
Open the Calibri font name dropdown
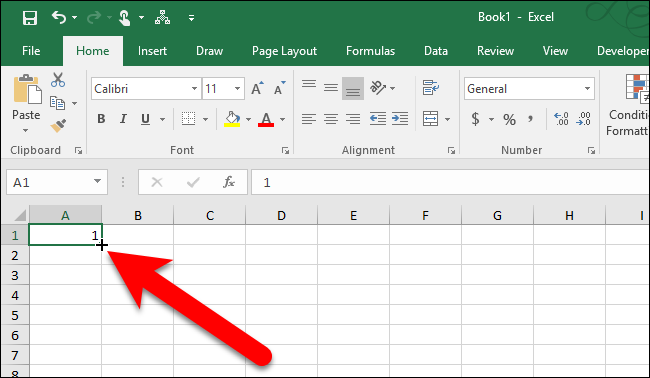tap(194, 89)
